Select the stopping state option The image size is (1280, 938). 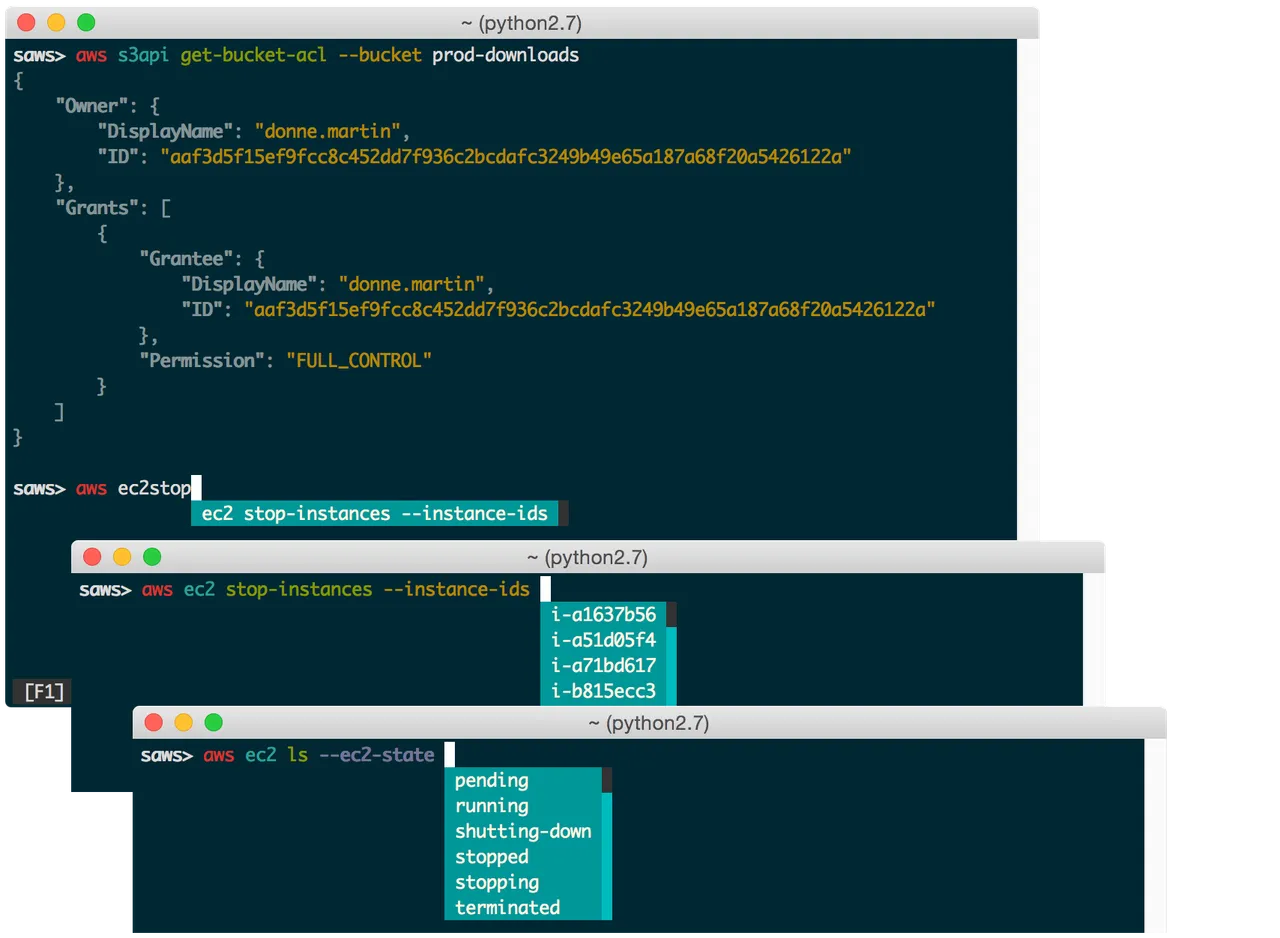(x=522, y=882)
